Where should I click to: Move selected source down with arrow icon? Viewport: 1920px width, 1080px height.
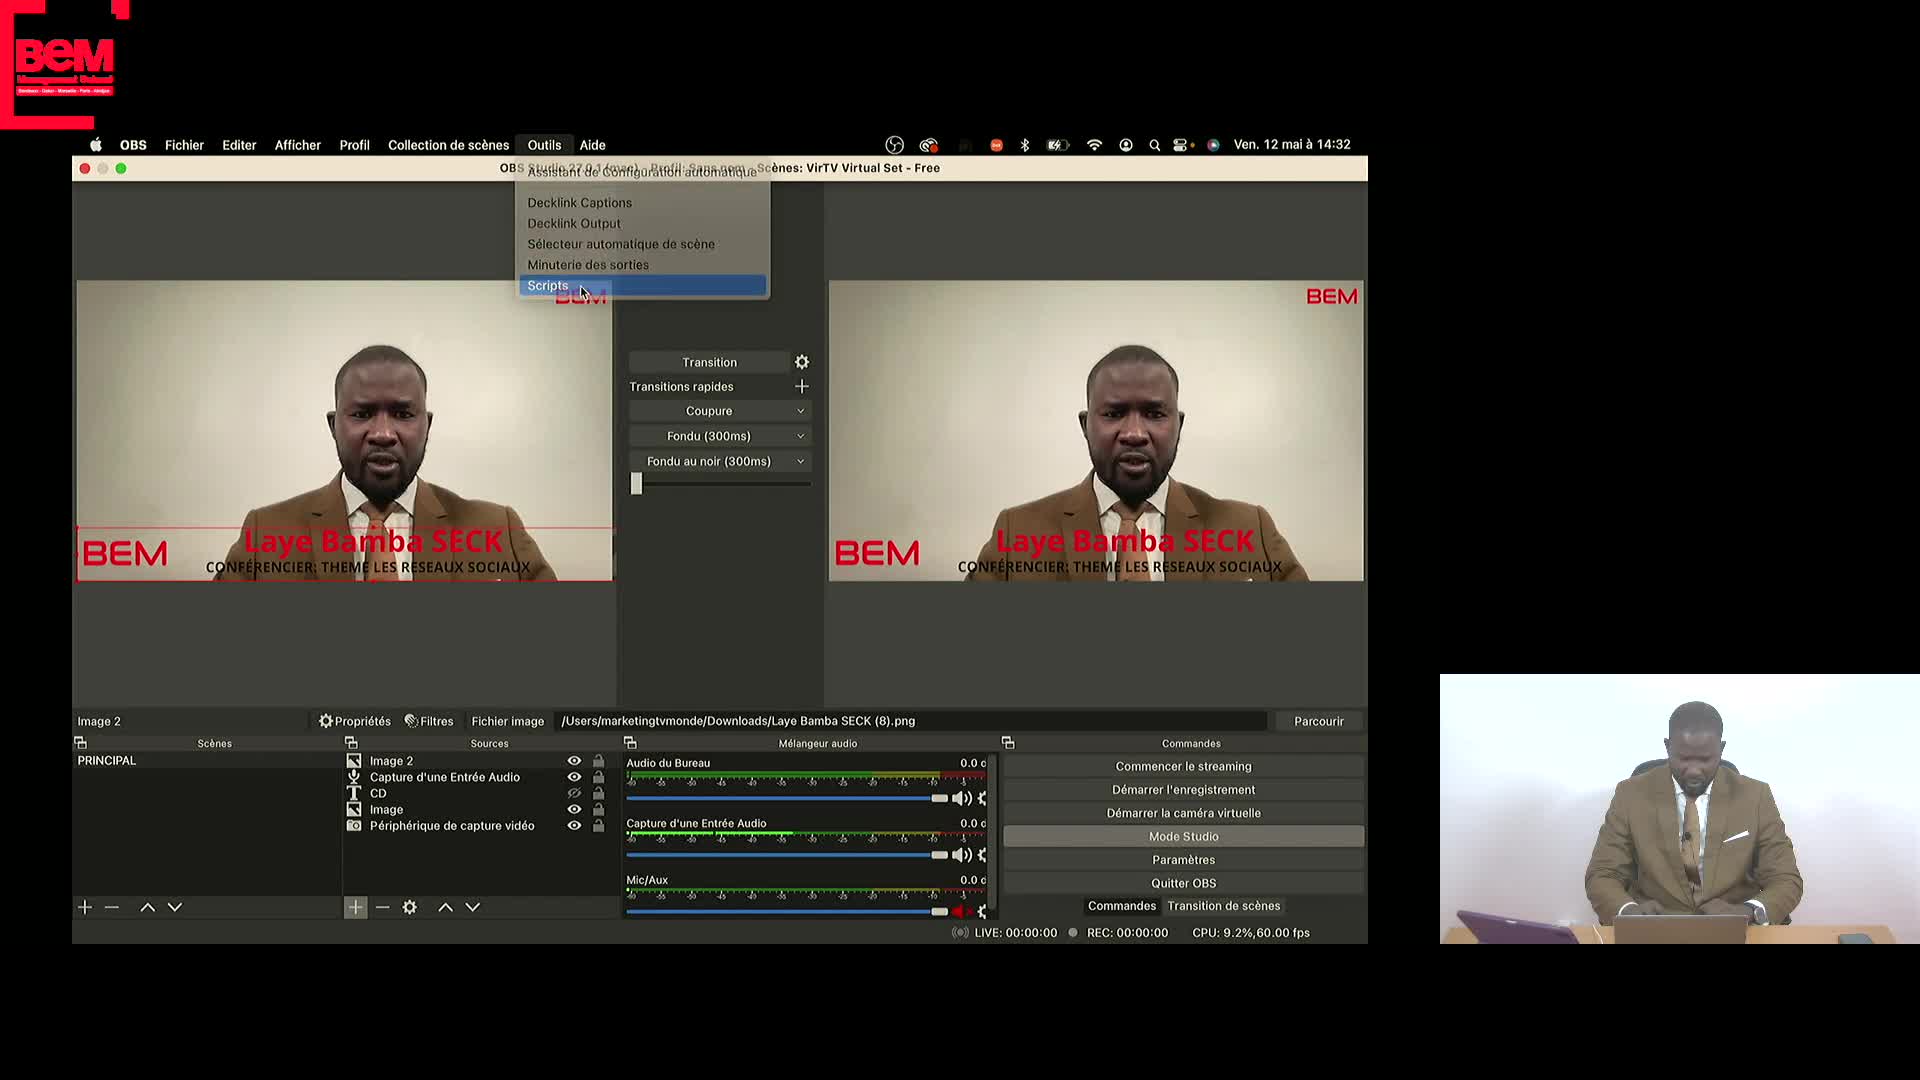click(473, 907)
